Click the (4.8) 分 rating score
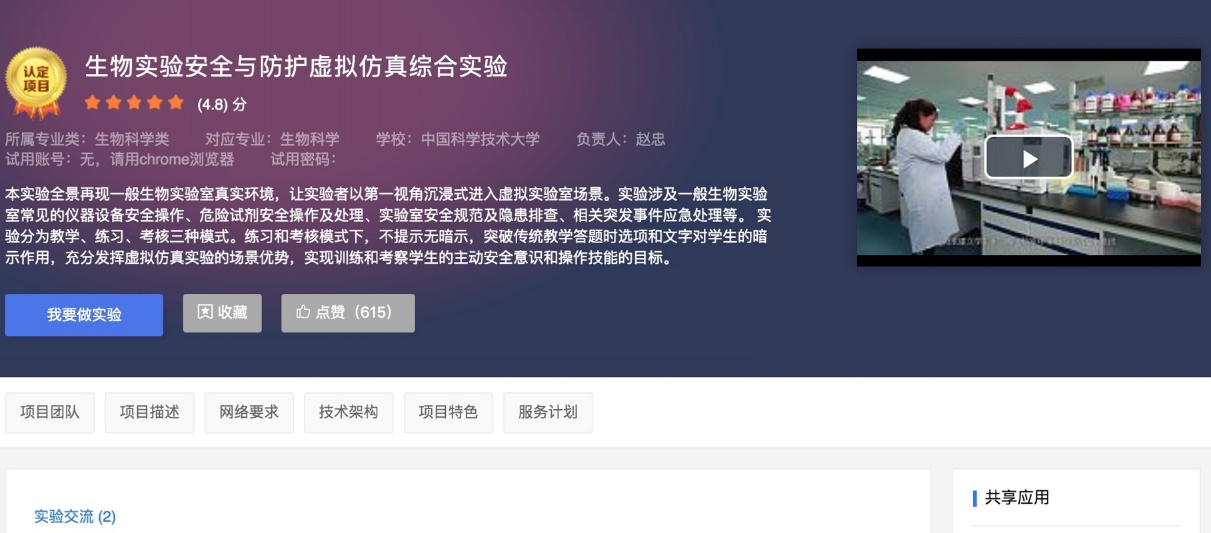 click(222, 104)
